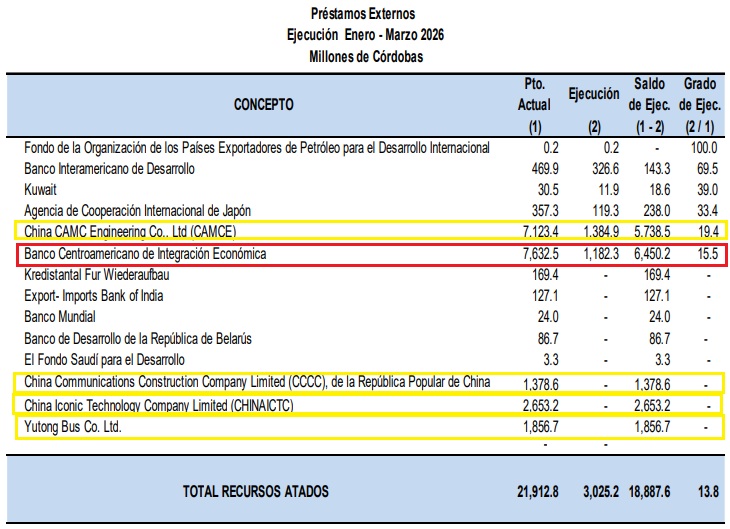Click the 100.0 execution grade

pyautogui.click(x=704, y=148)
